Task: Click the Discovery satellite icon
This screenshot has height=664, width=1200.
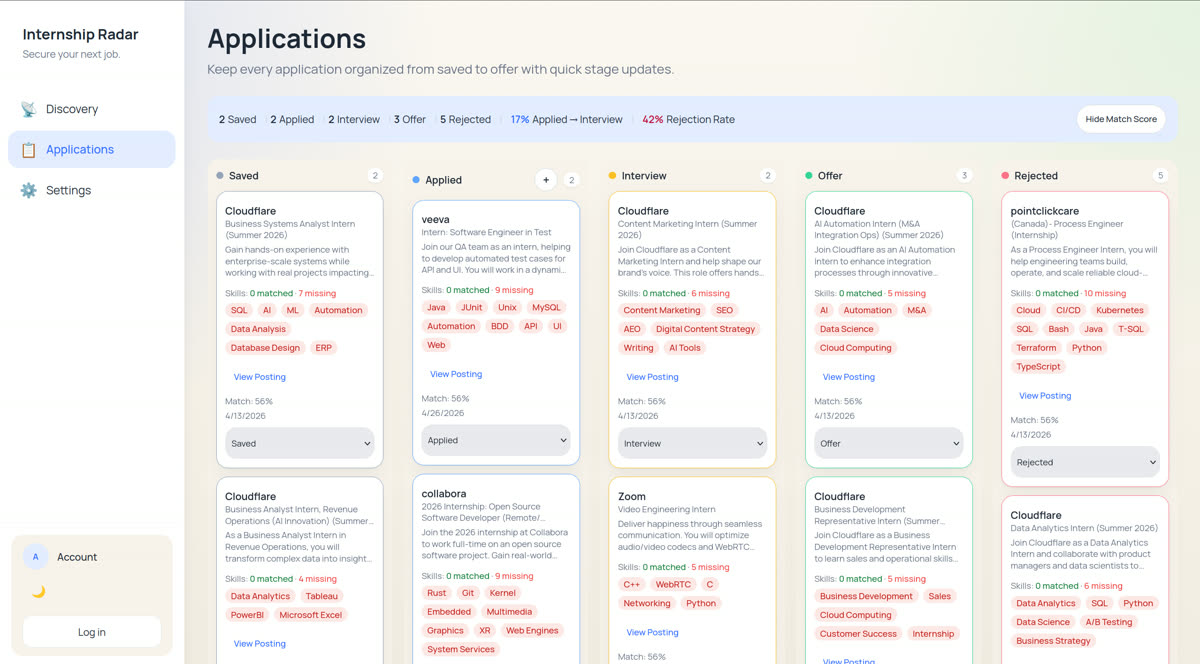Action: pyautogui.click(x=28, y=109)
